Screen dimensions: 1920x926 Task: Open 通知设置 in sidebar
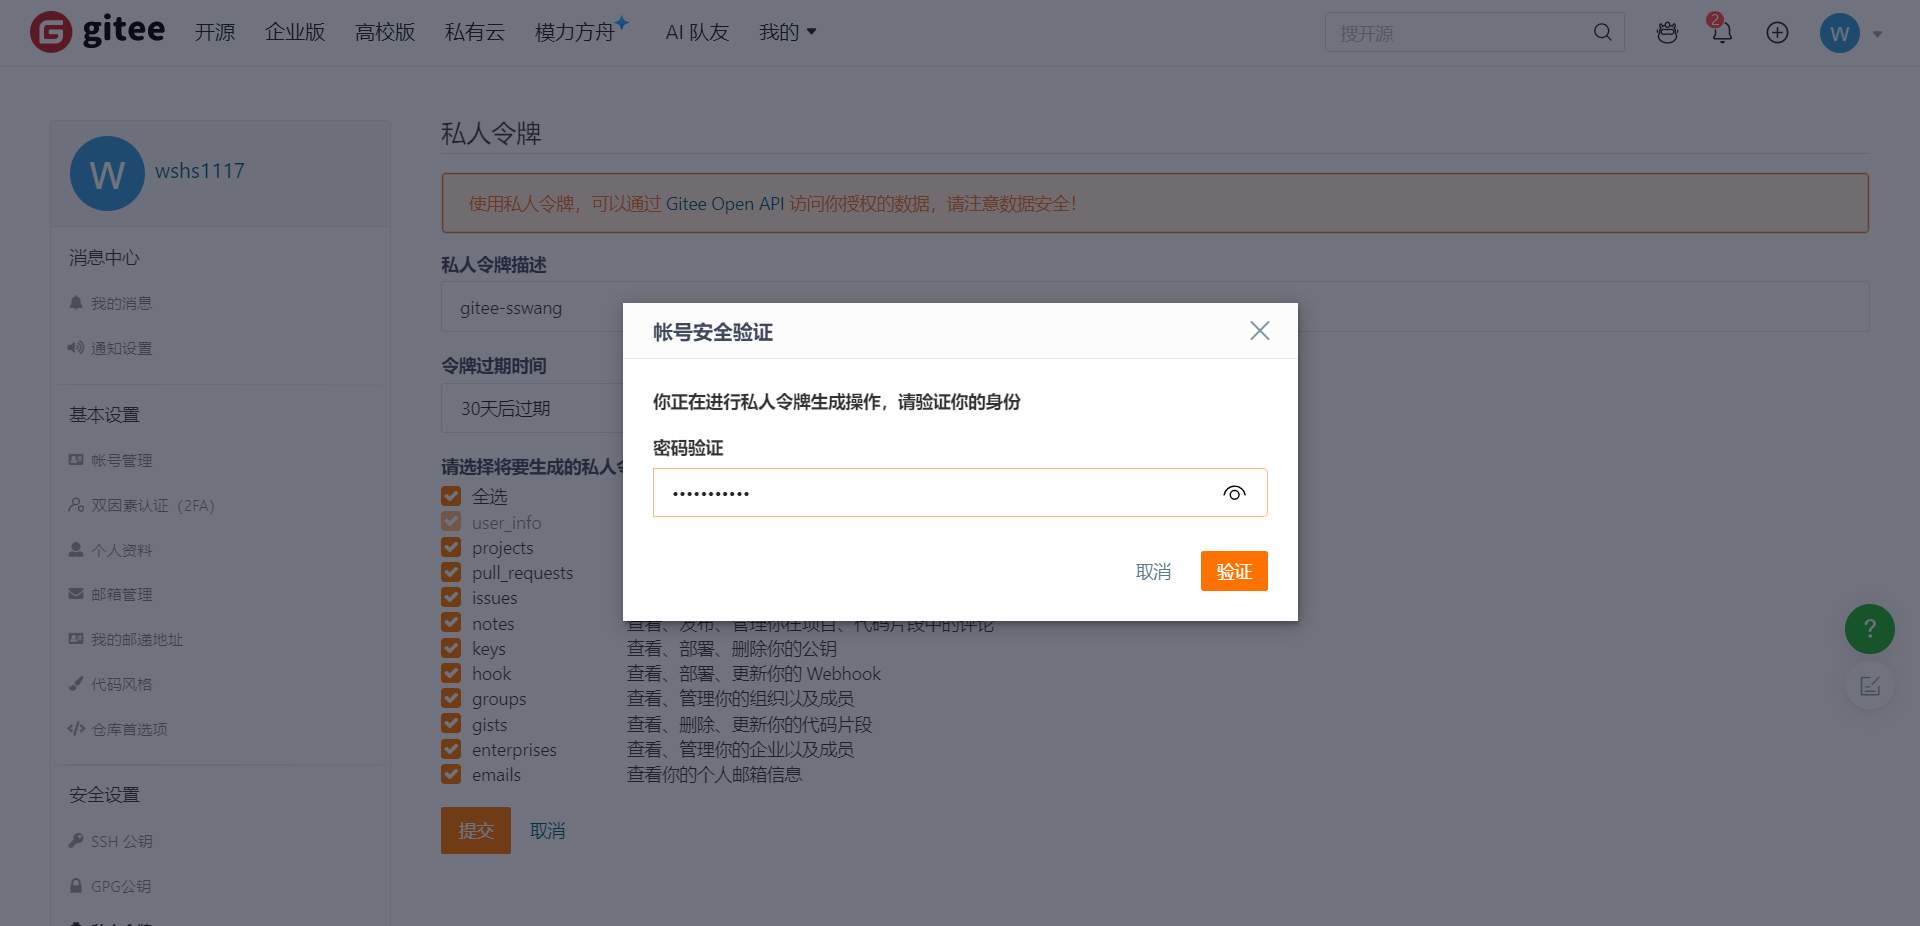[110, 348]
